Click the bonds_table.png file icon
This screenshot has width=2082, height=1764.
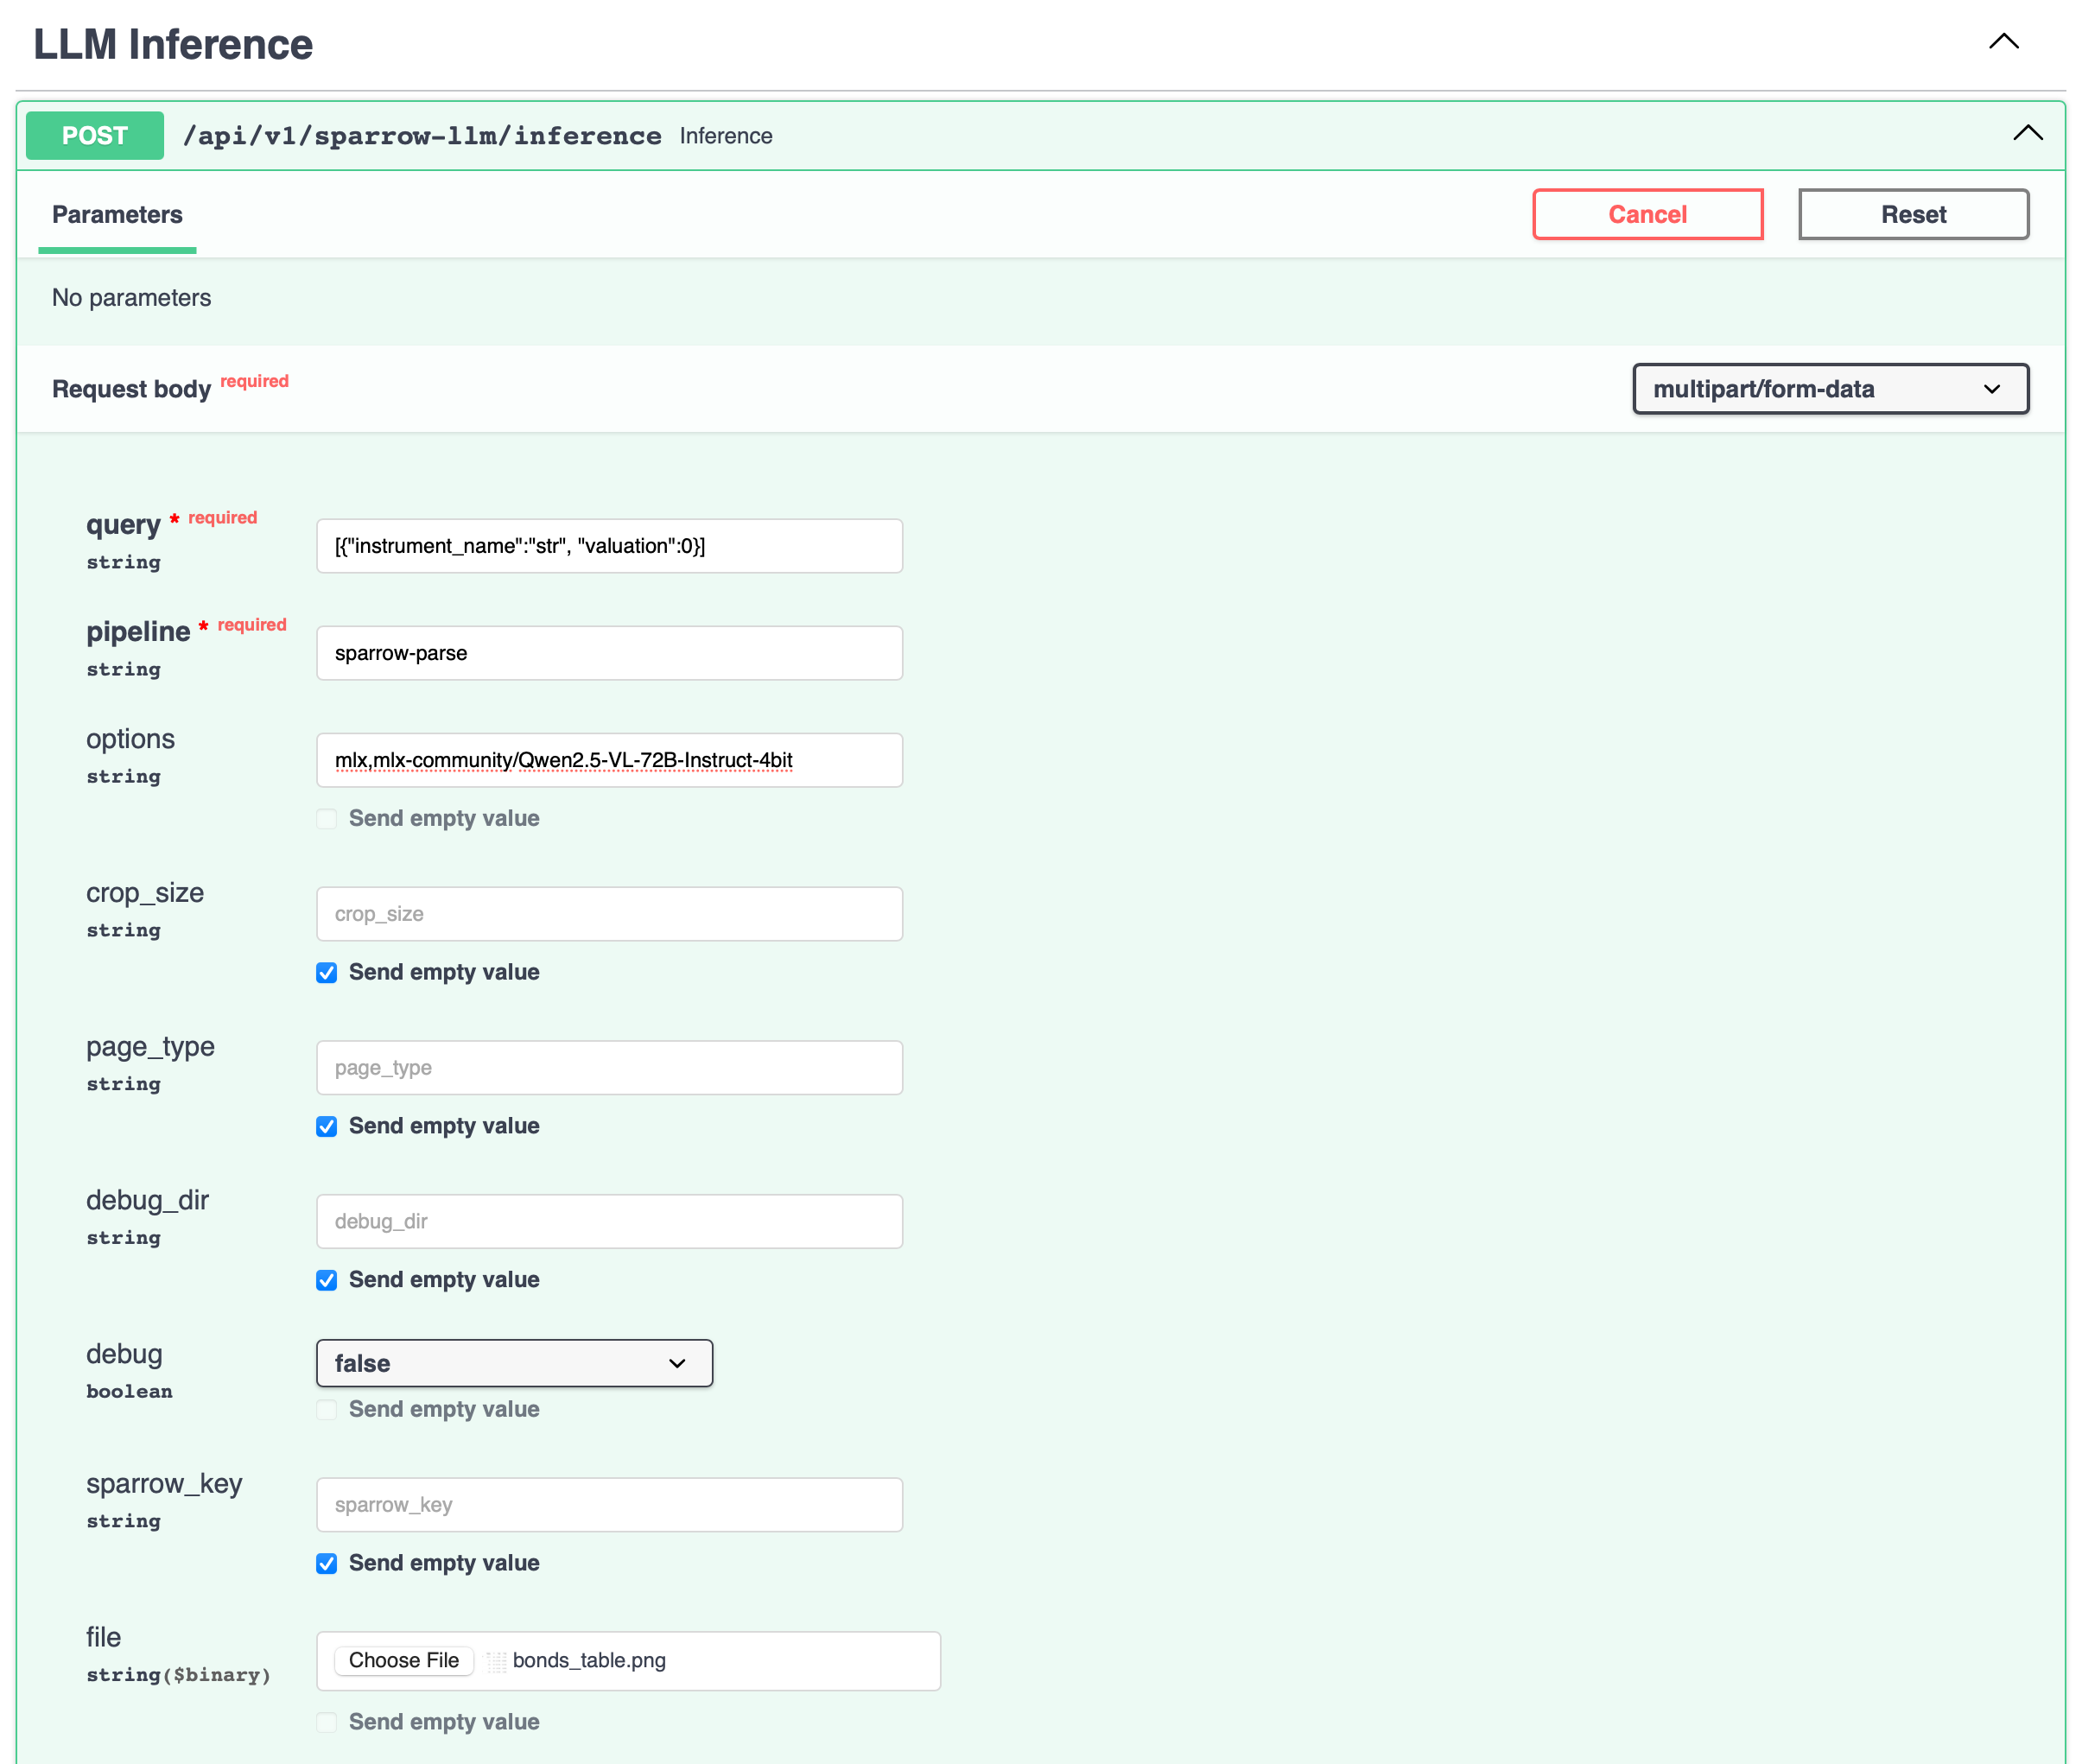tap(496, 1662)
